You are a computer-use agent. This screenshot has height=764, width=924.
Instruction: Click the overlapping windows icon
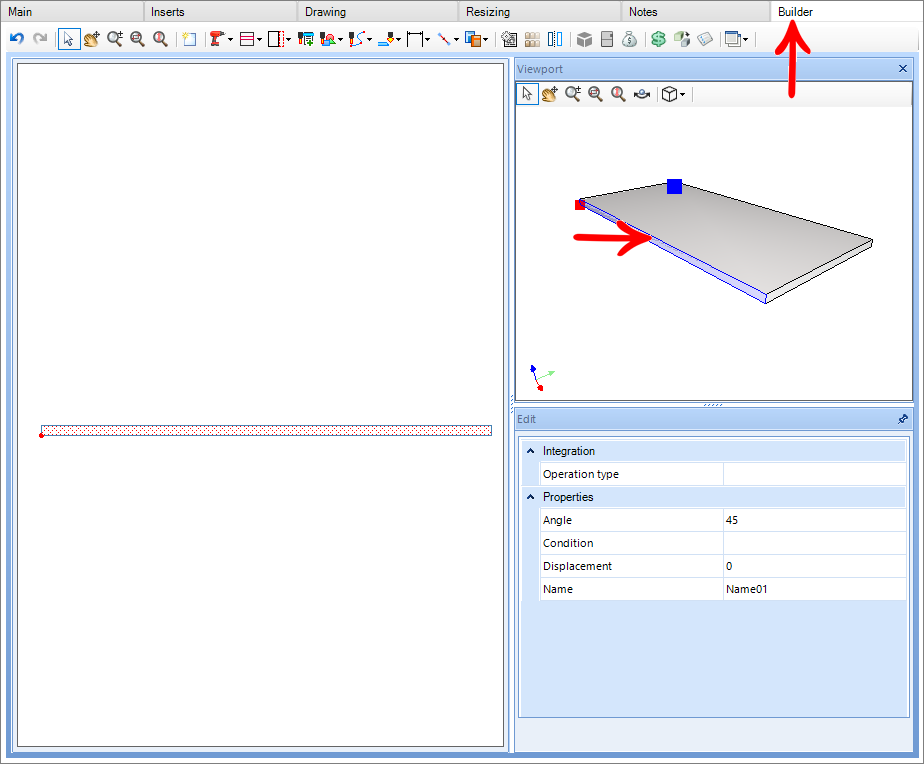tap(733, 39)
